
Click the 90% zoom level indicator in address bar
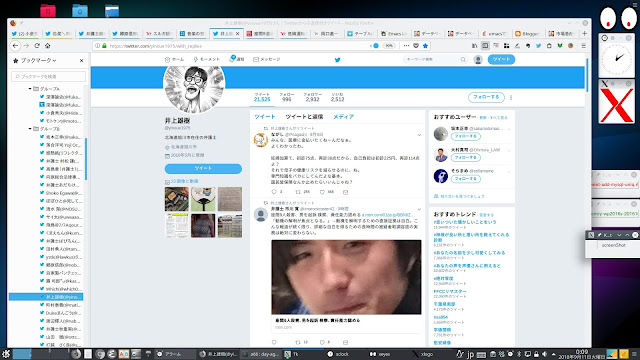(x=389, y=46)
